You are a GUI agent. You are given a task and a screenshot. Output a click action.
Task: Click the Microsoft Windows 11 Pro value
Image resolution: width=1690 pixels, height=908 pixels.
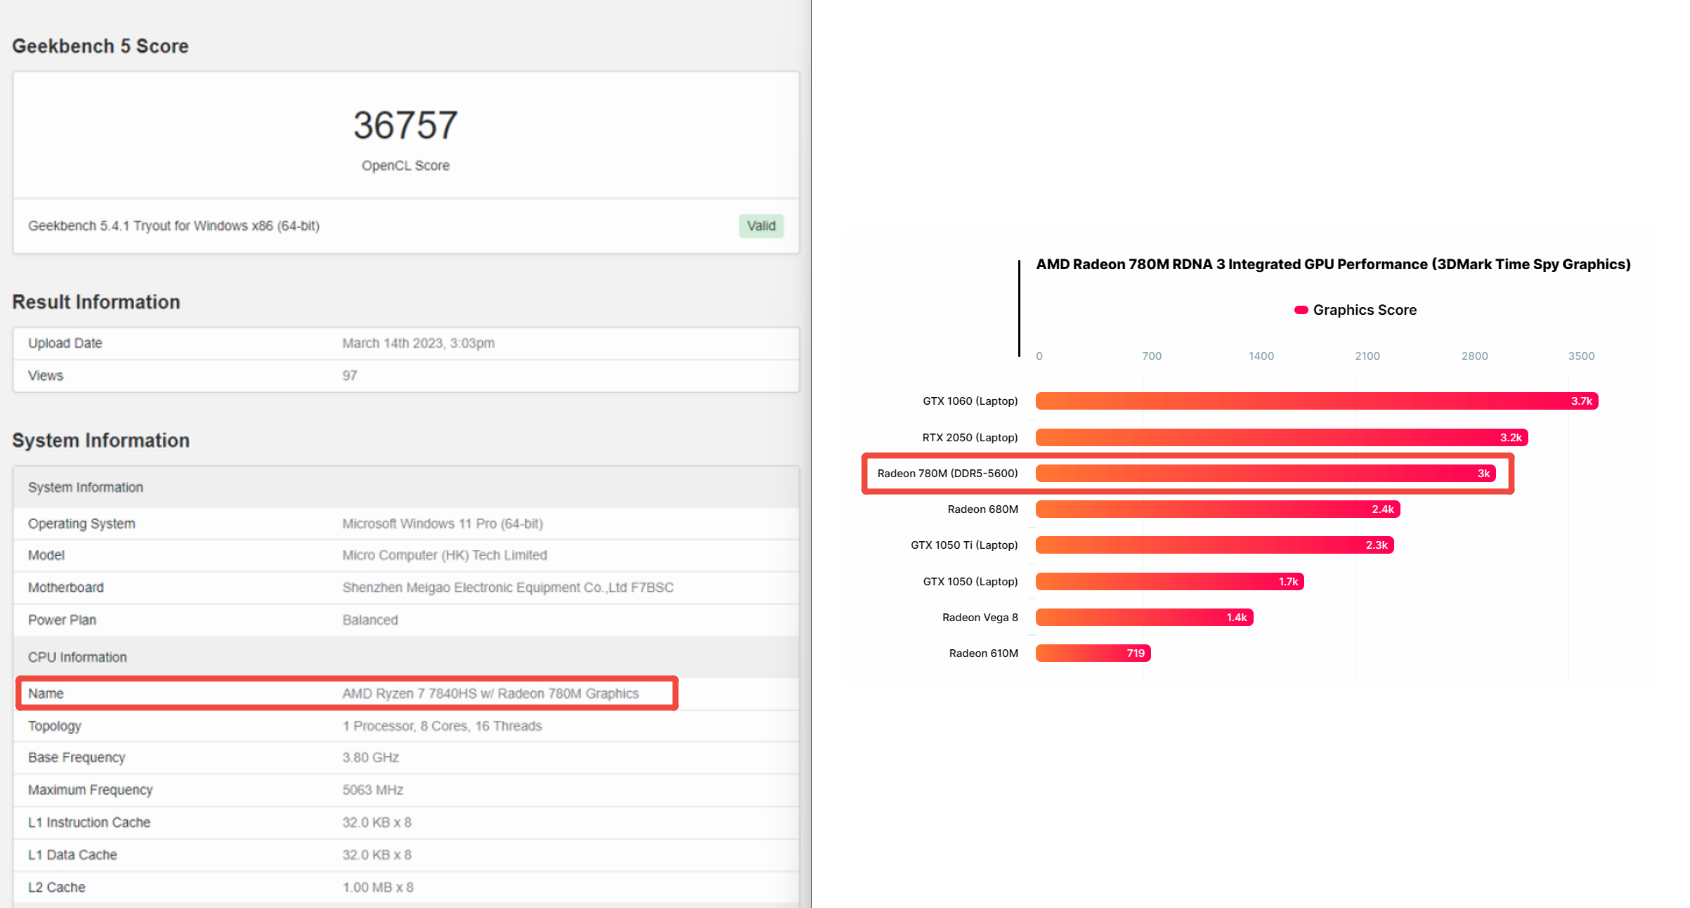click(442, 524)
